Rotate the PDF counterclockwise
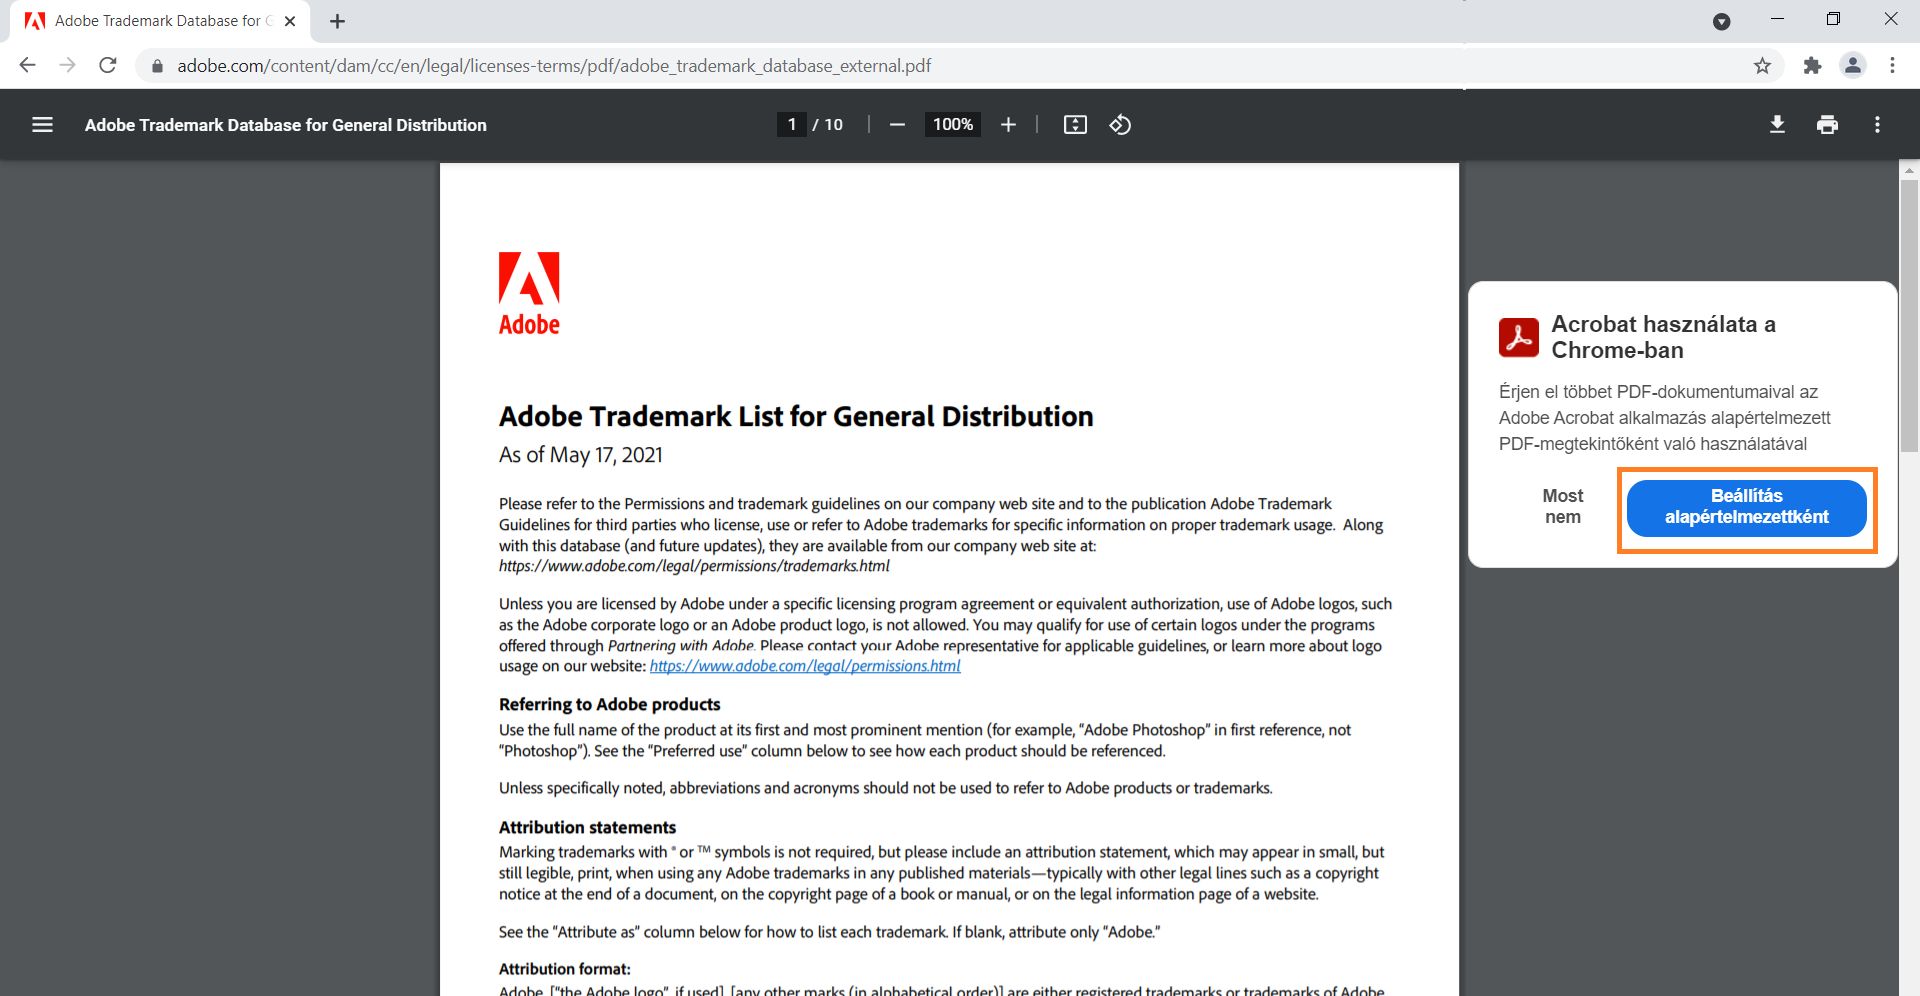 [1120, 125]
